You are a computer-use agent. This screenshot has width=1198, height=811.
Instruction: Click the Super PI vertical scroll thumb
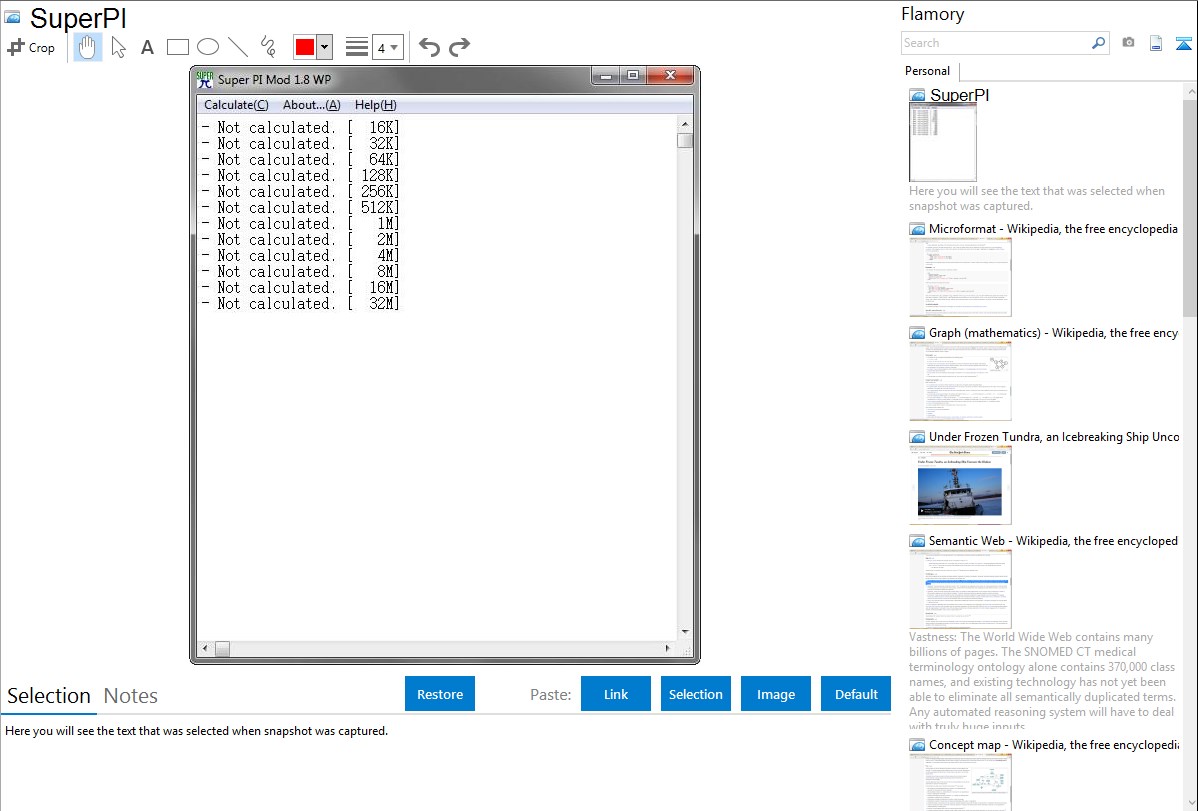(x=685, y=141)
